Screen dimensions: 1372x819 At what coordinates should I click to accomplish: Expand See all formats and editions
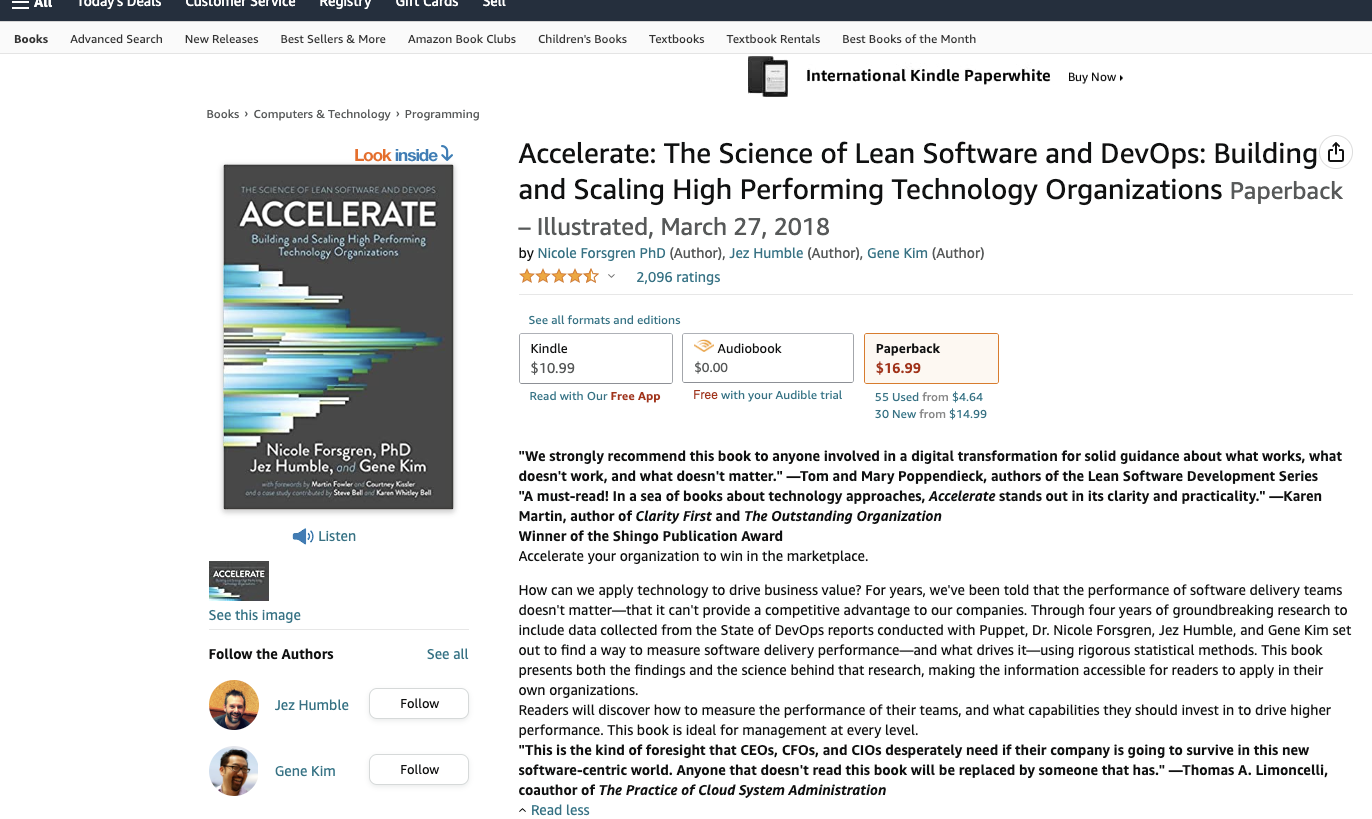[x=604, y=320]
